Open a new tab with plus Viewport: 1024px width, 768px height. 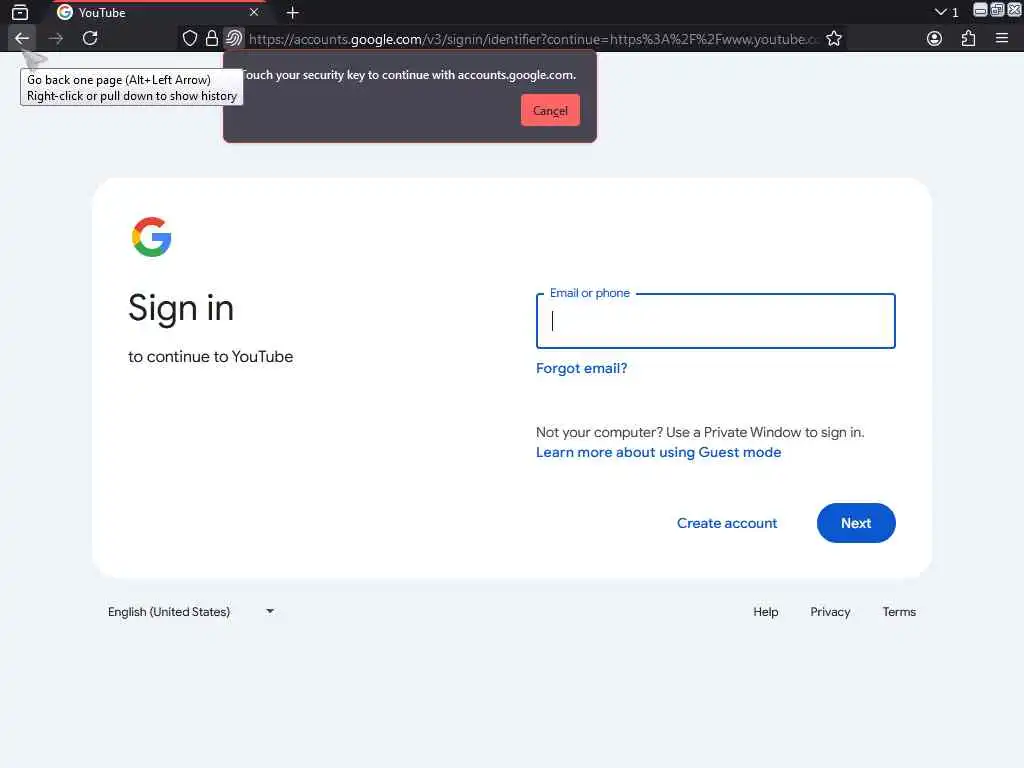pyautogui.click(x=293, y=12)
